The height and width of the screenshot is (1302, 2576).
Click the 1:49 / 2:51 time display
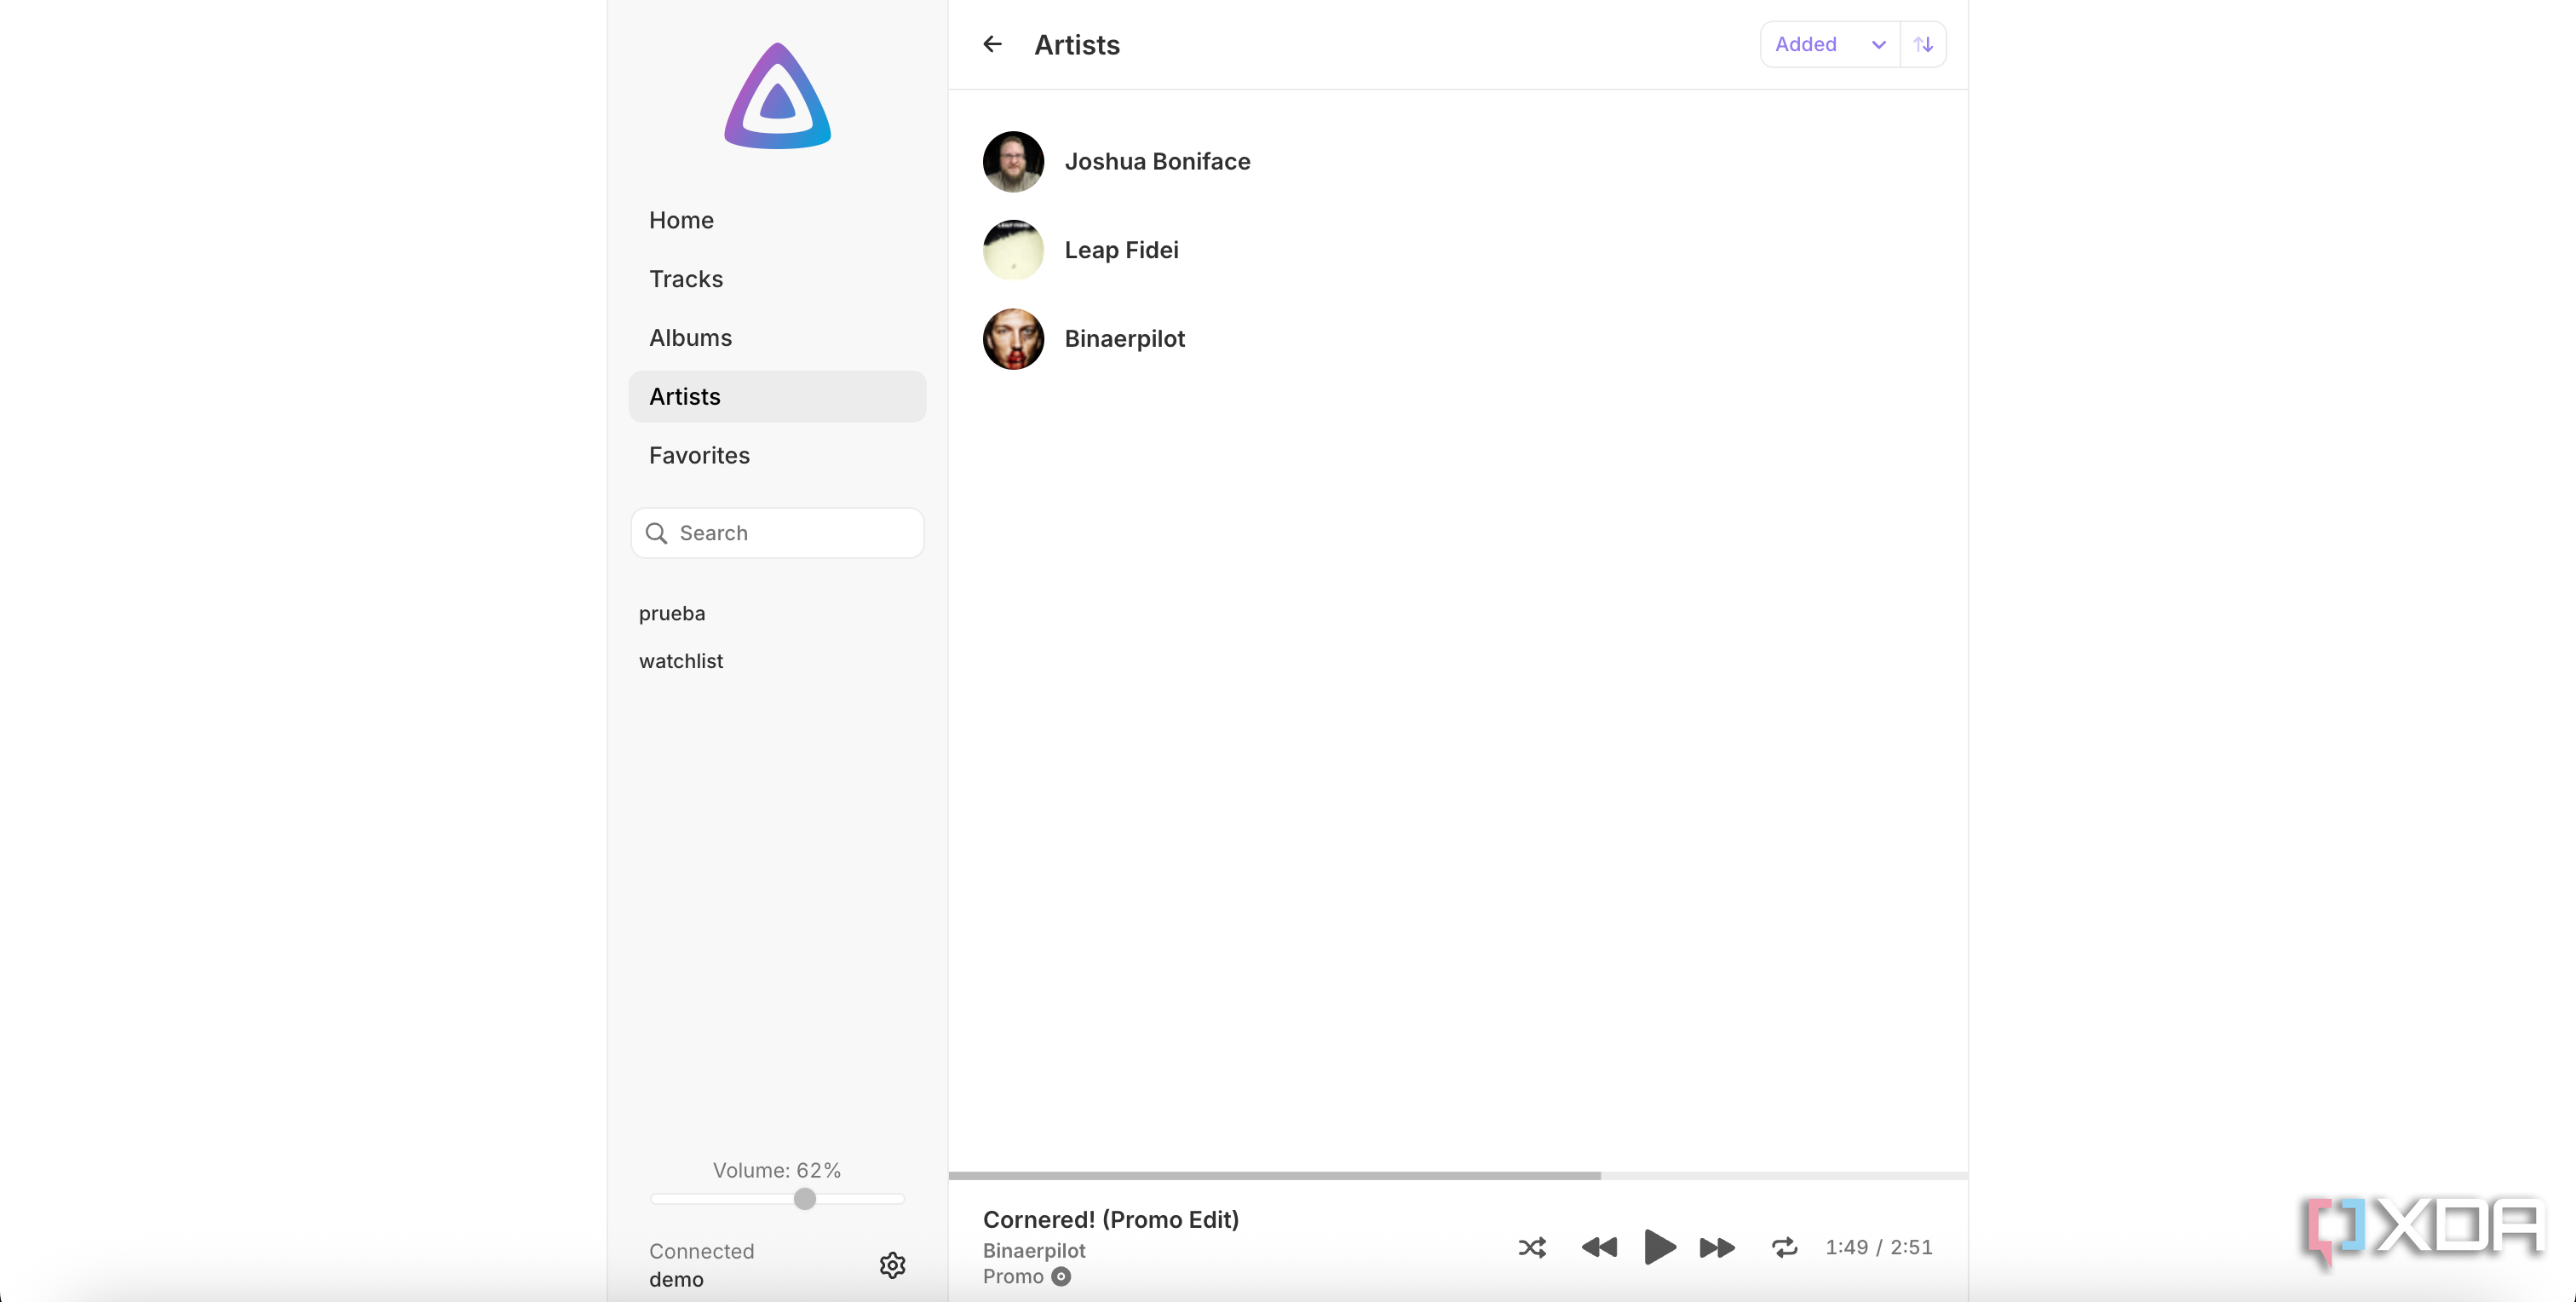click(1878, 1247)
